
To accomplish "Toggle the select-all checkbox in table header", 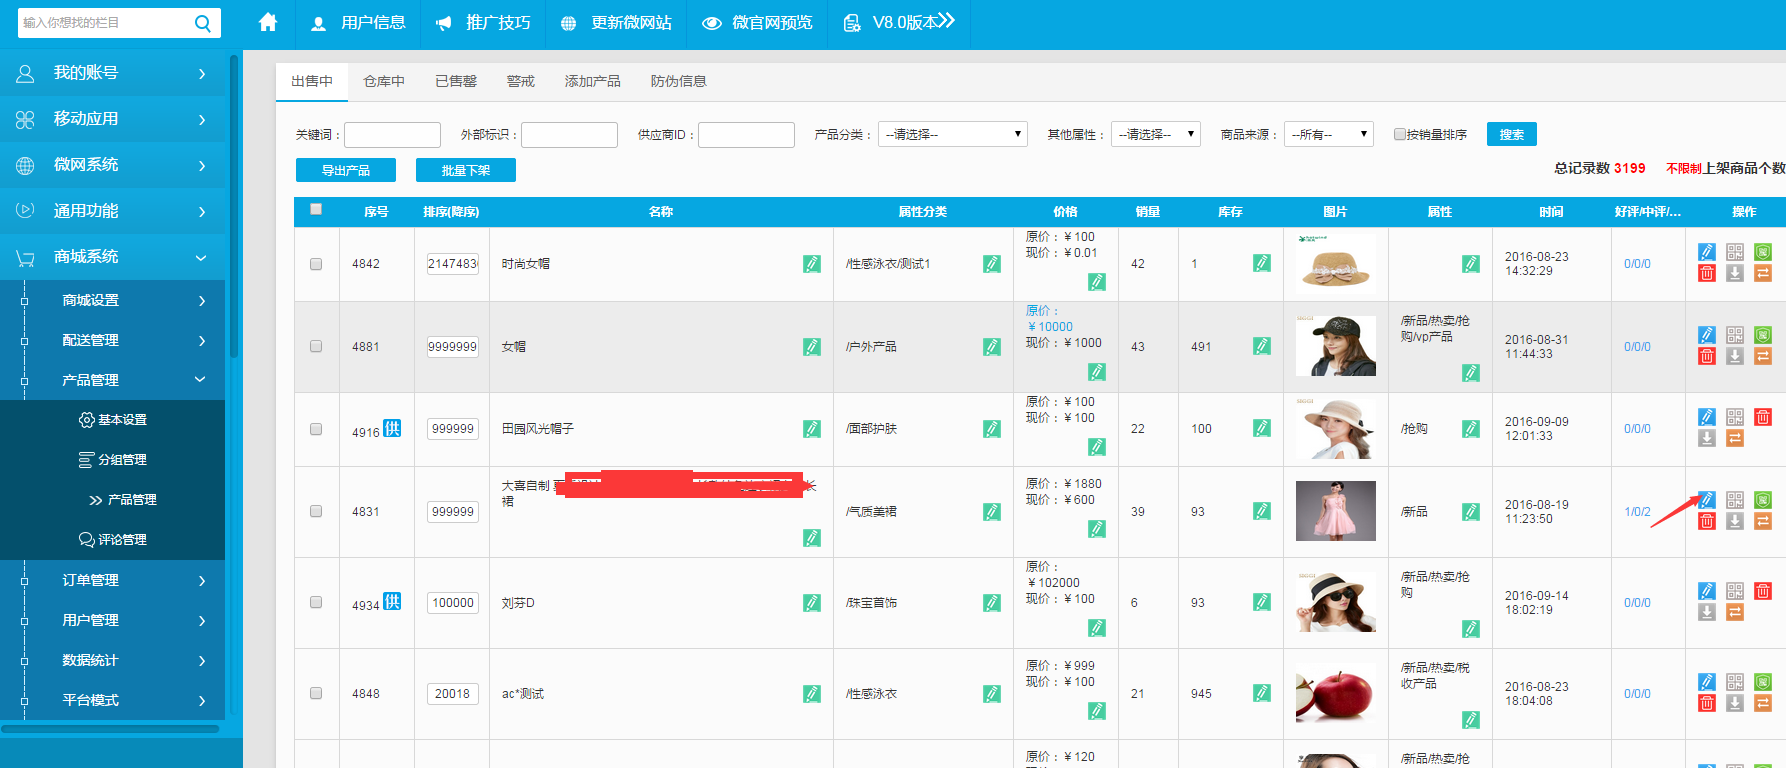I will pos(316,210).
